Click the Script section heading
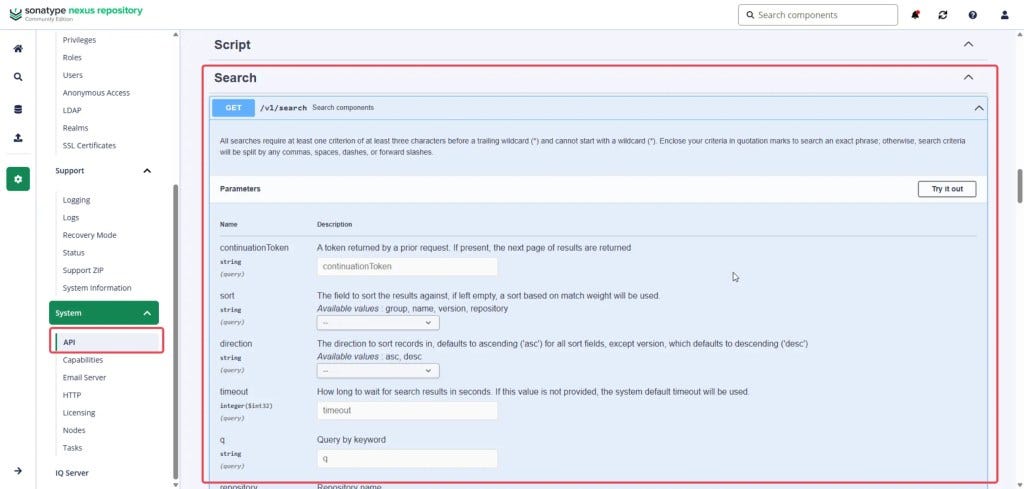The width and height of the screenshot is (1024, 489). click(x=232, y=44)
